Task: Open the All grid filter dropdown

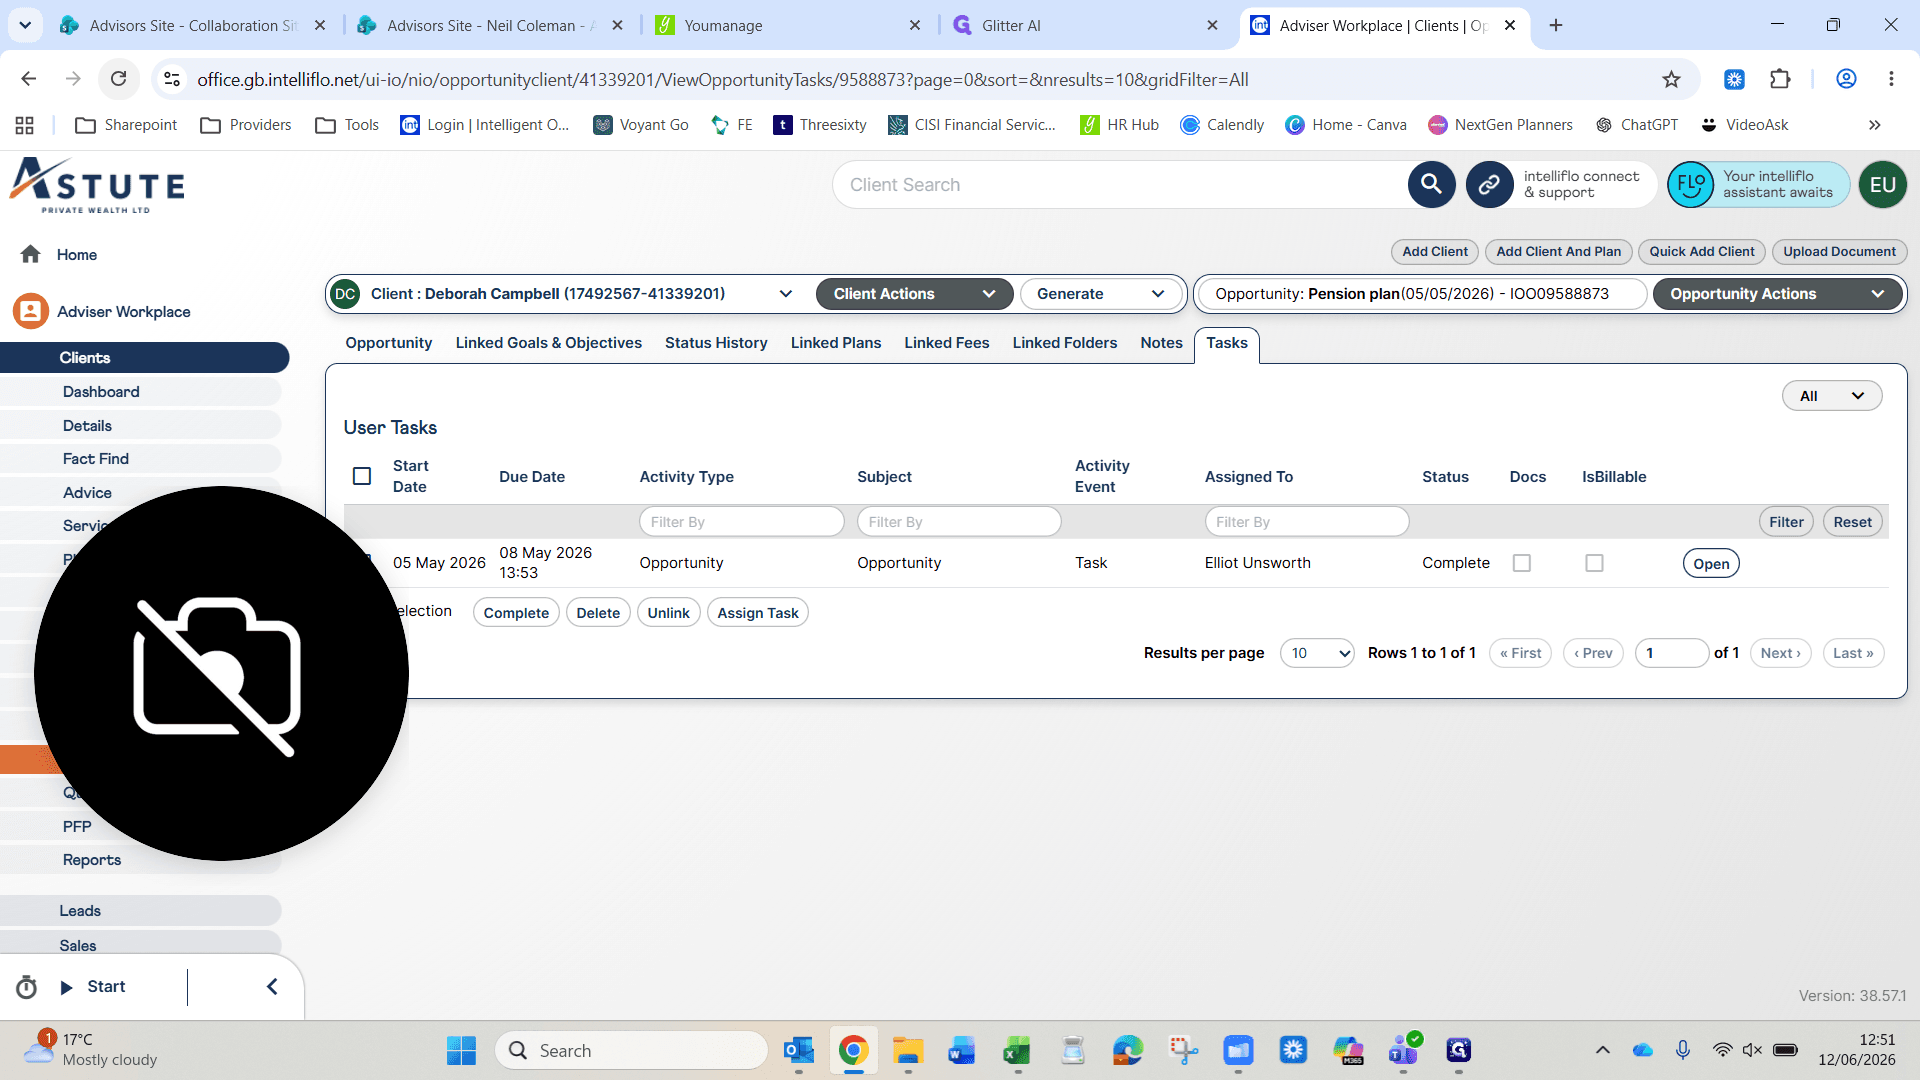Action: [x=1832, y=396]
